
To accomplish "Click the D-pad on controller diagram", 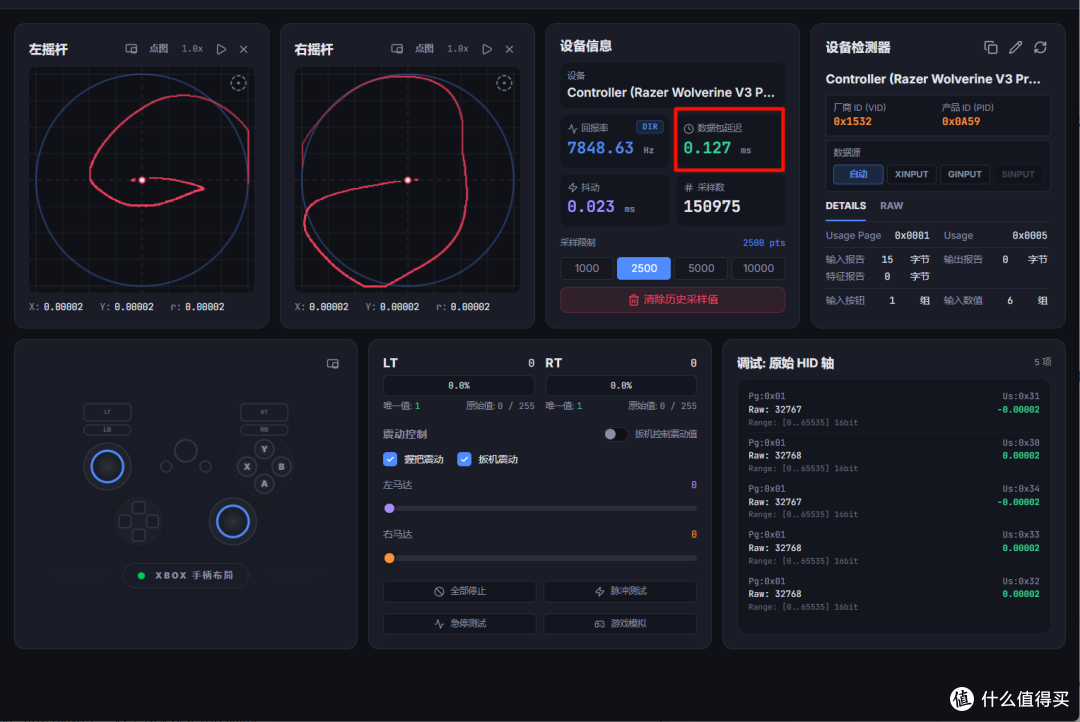I will (138, 522).
